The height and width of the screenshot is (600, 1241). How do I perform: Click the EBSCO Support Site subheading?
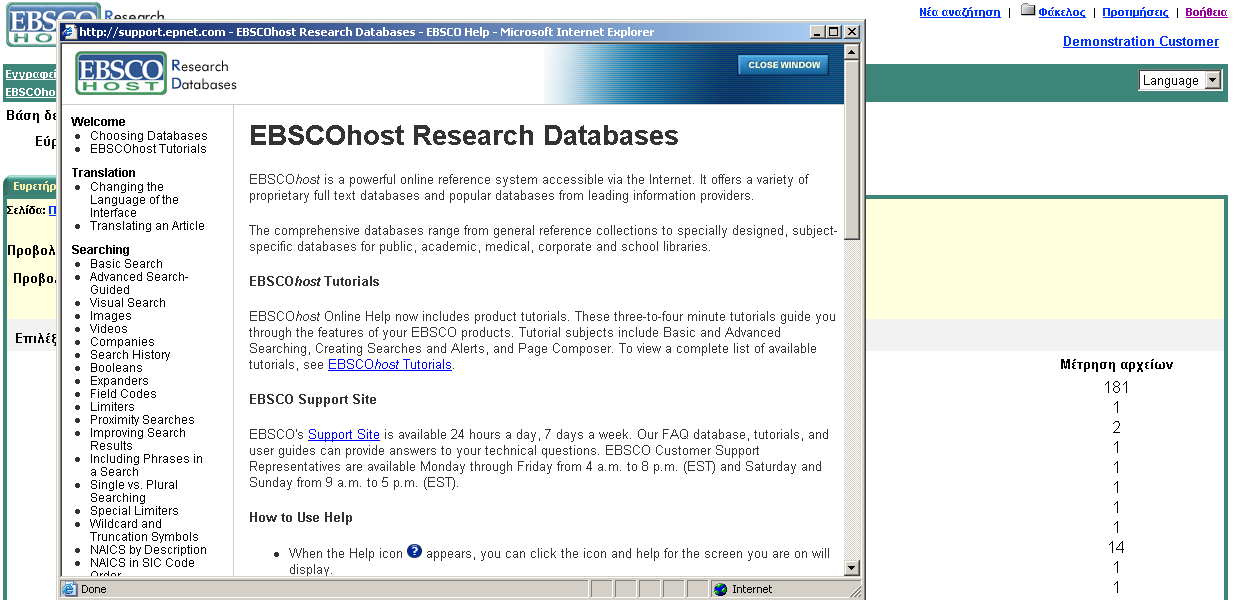tap(313, 399)
